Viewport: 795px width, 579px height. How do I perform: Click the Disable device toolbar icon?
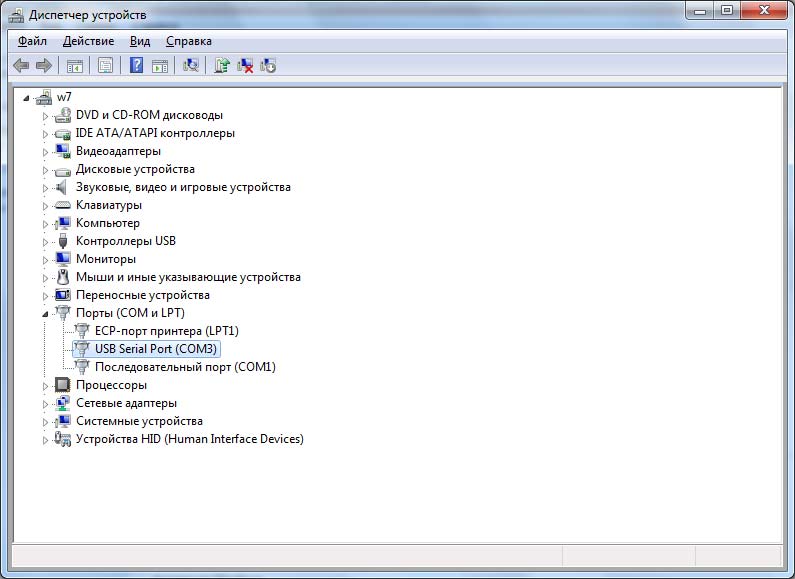point(268,65)
